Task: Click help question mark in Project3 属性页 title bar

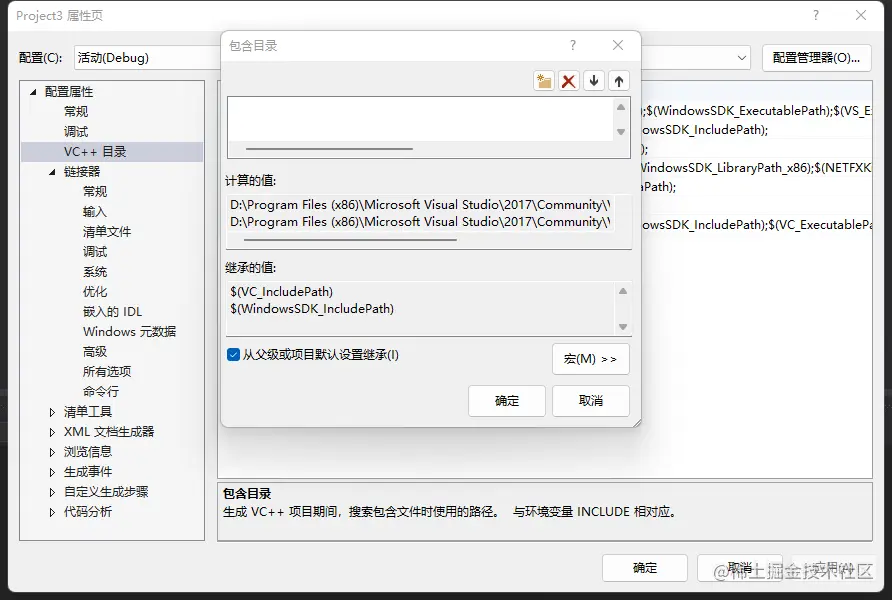Action: pos(816,15)
